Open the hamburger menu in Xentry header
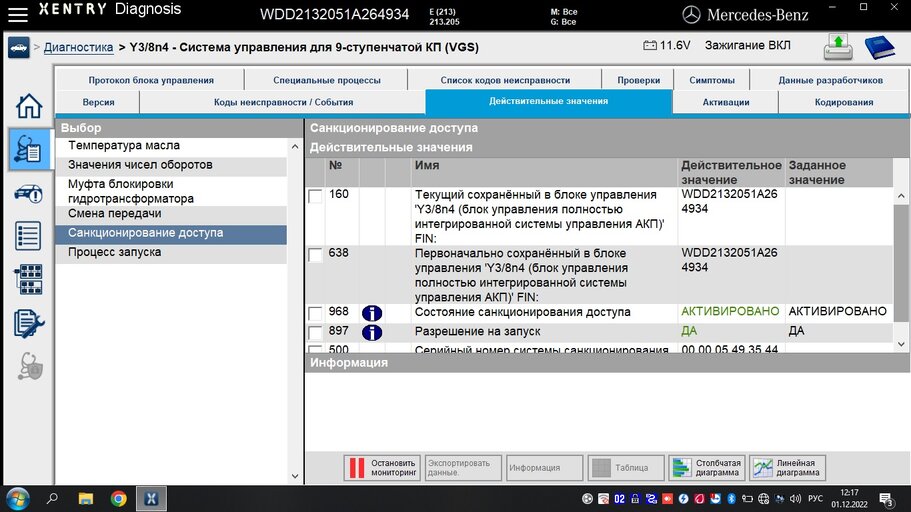This screenshot has width=911, height=512. [17, 15]
